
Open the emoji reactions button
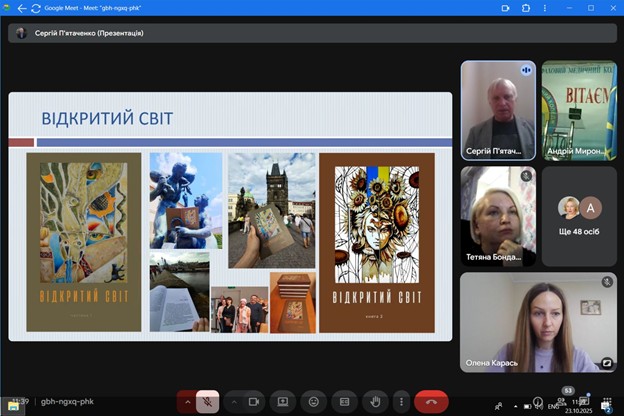[x=313, y=401]
